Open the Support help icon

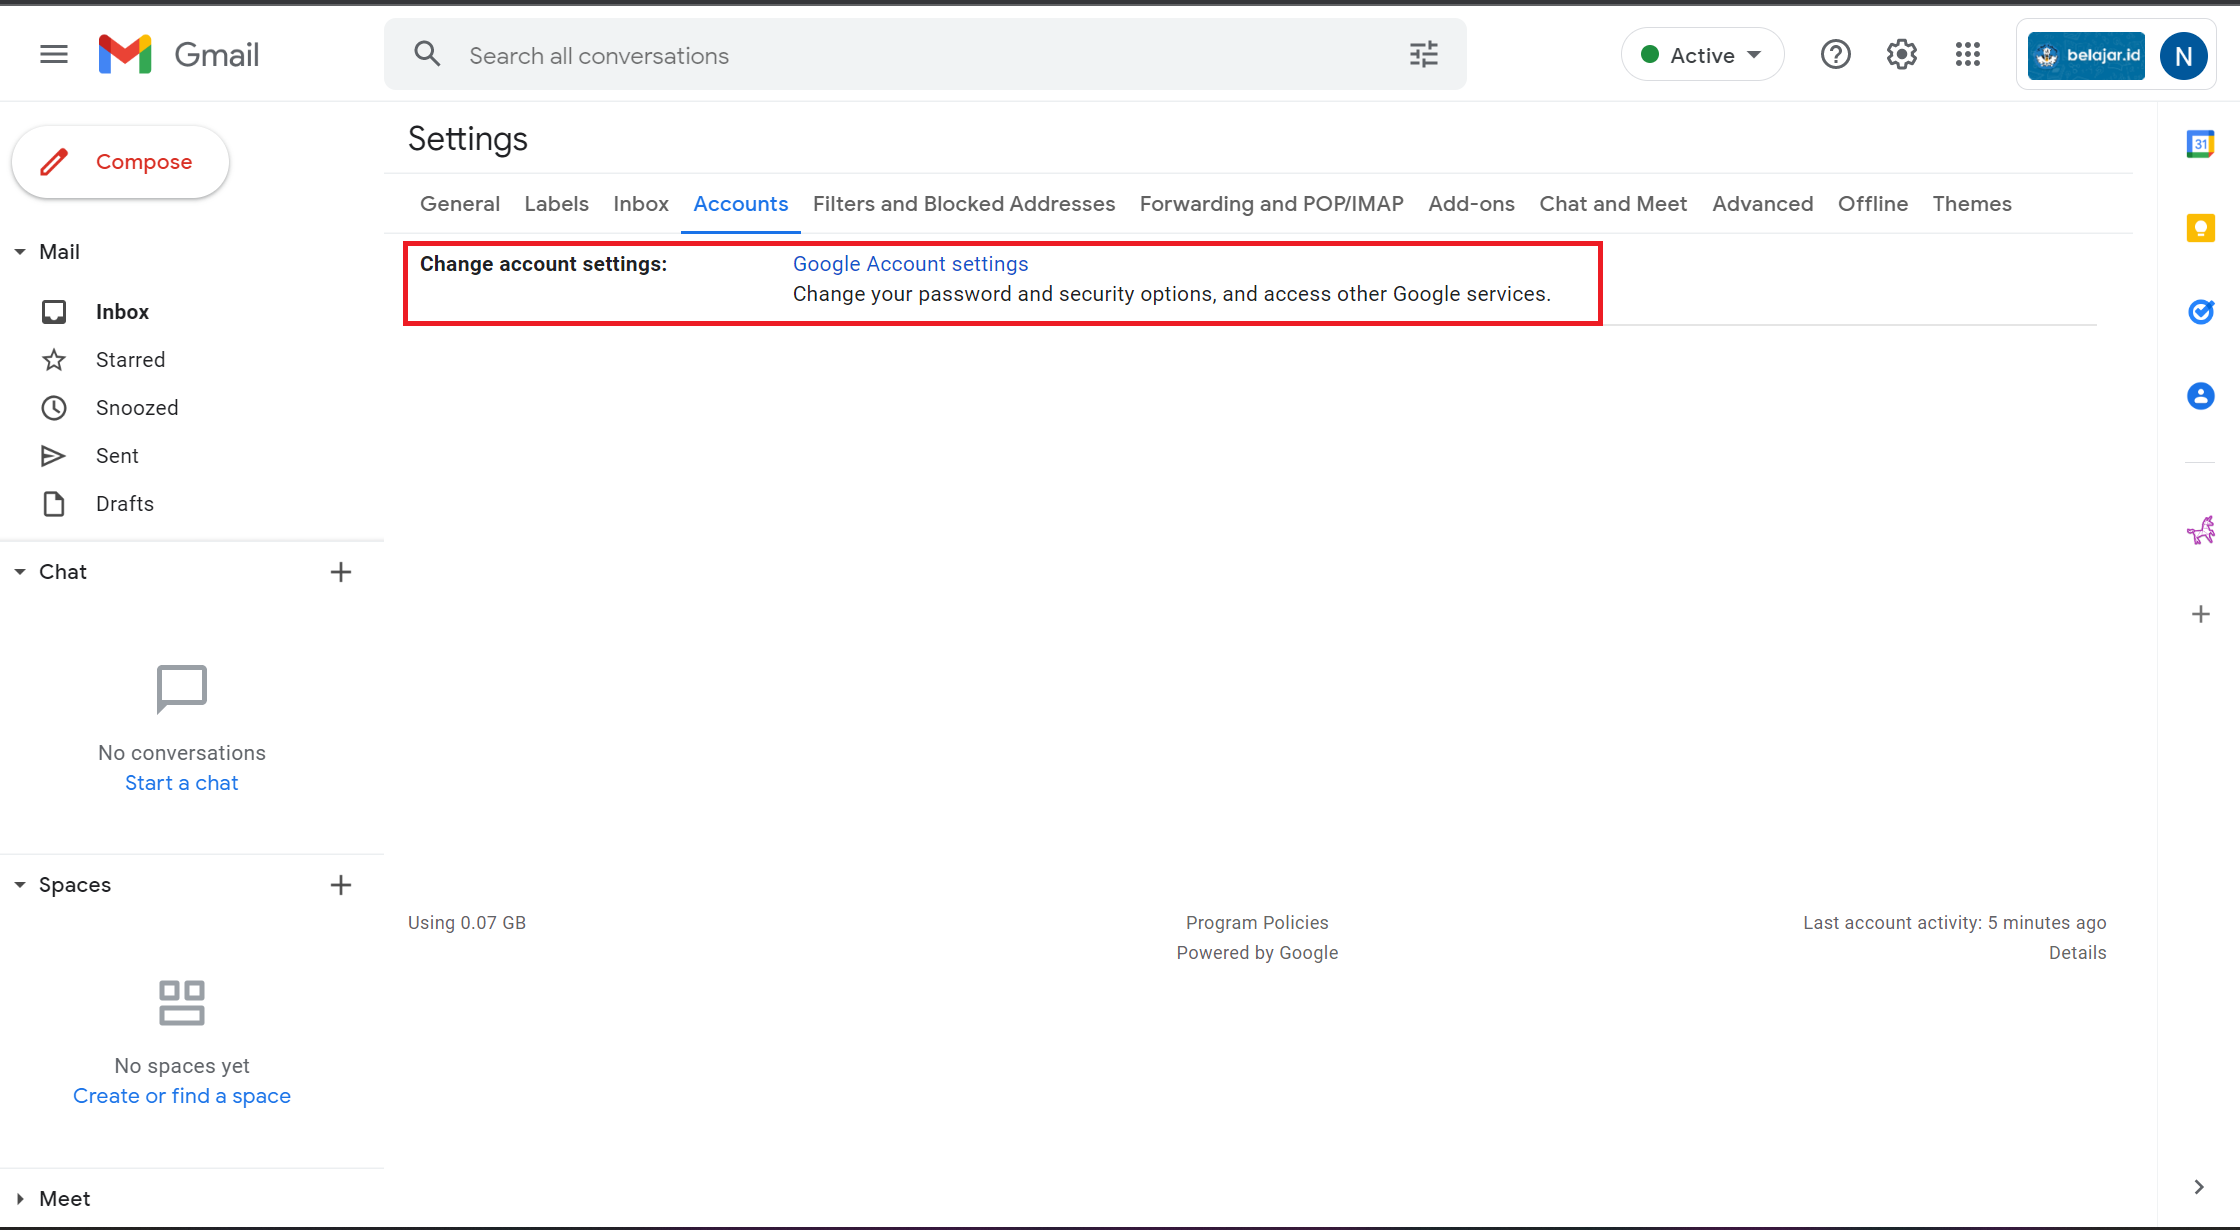(x=1836, y=55)
